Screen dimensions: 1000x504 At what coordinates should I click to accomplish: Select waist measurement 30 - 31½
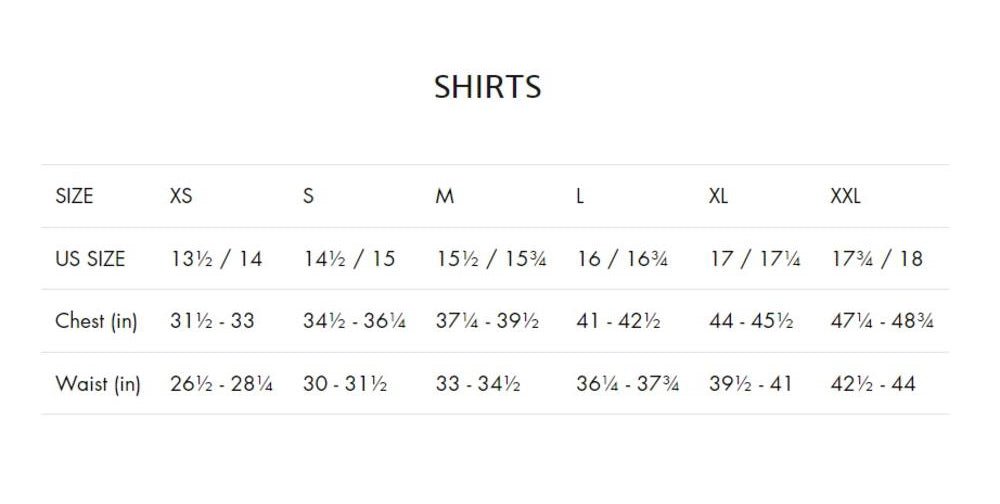[345, 384]
